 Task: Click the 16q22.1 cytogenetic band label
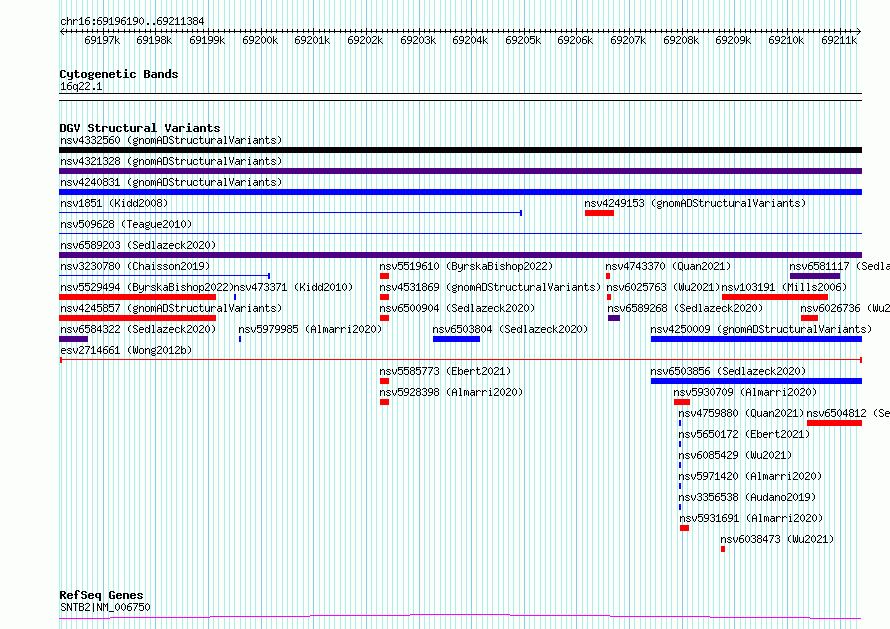click(81, 86)
